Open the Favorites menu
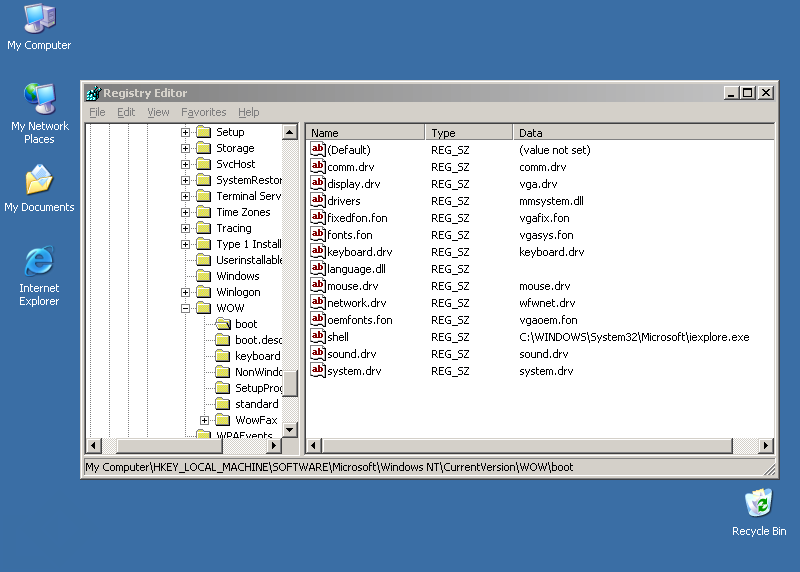 coord(204,112)
